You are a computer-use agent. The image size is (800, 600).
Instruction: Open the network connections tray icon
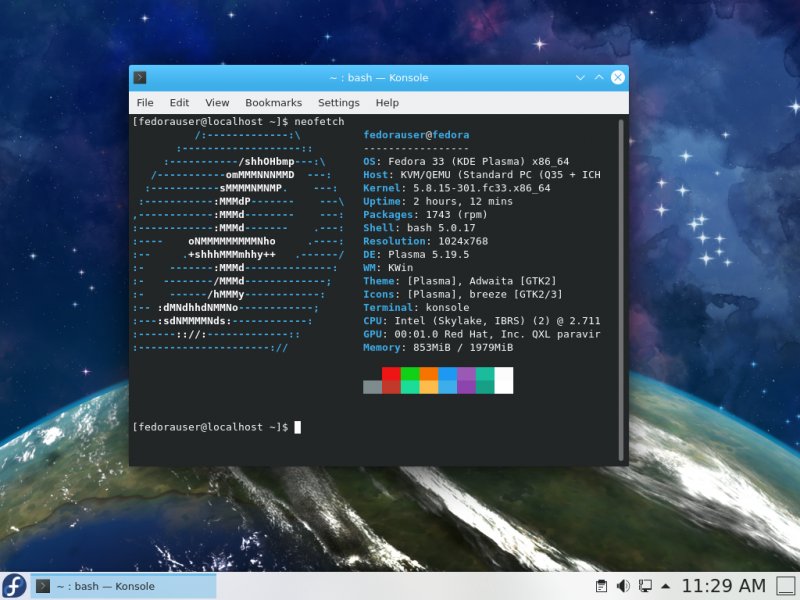(x=645, y=586)
